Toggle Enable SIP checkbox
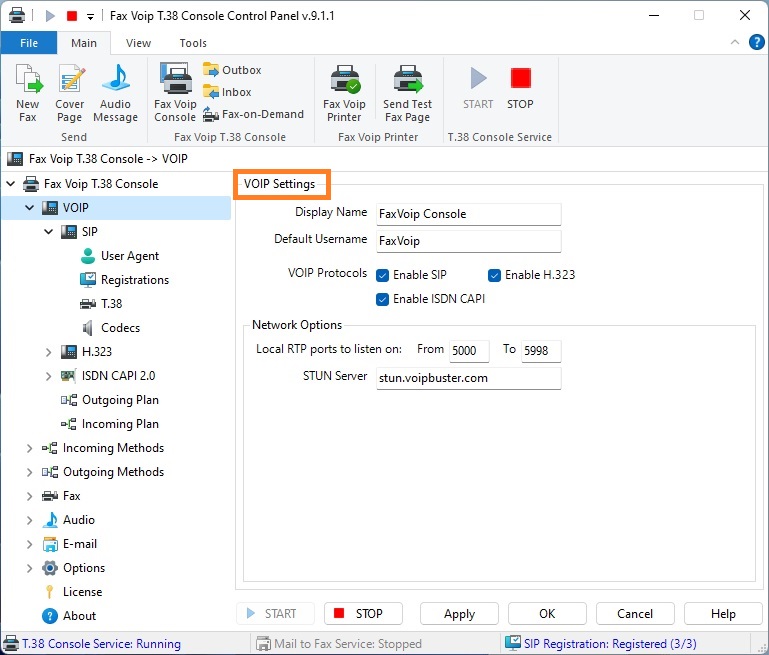The width and height of the screenshot is (769, 655). pyautogui.click(x=383, y=275)
